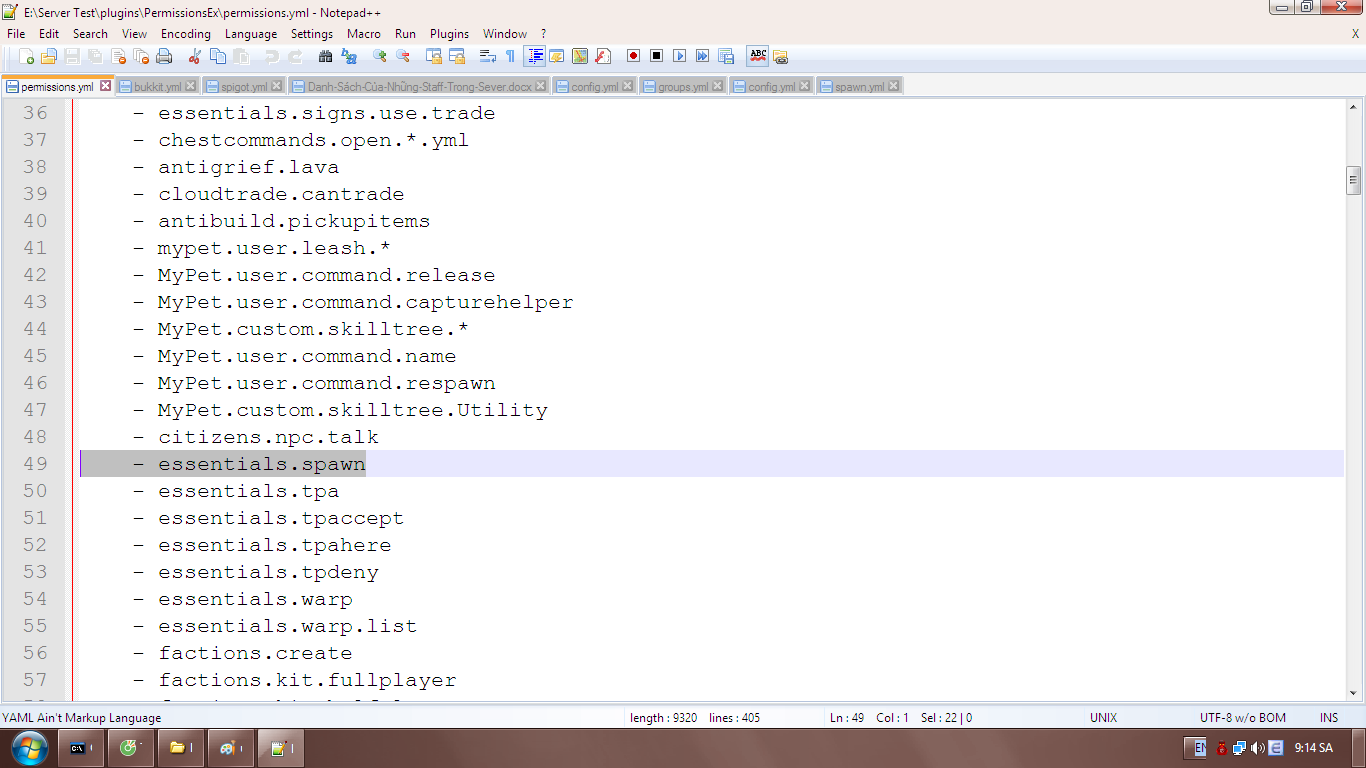Open Find with the binoculars icon
1366x768 pixels.
pos(325,56)
